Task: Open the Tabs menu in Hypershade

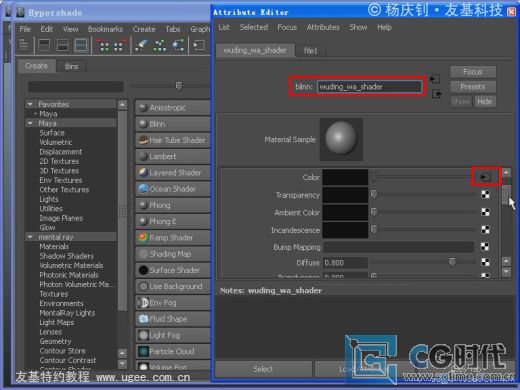Action: (x=173, y=29)
